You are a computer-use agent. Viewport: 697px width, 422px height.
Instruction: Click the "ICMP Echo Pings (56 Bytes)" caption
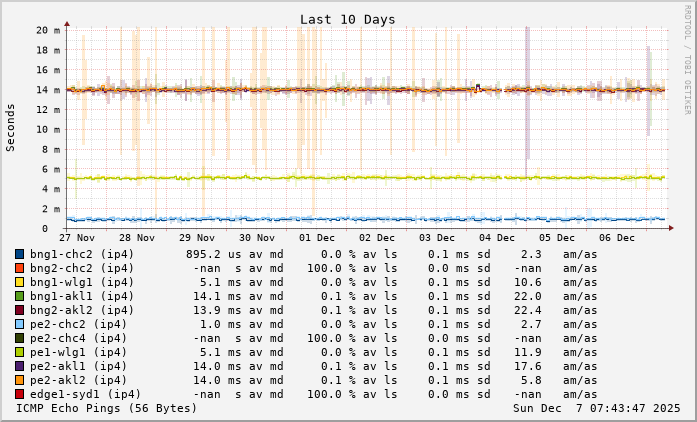click(107, 408)
